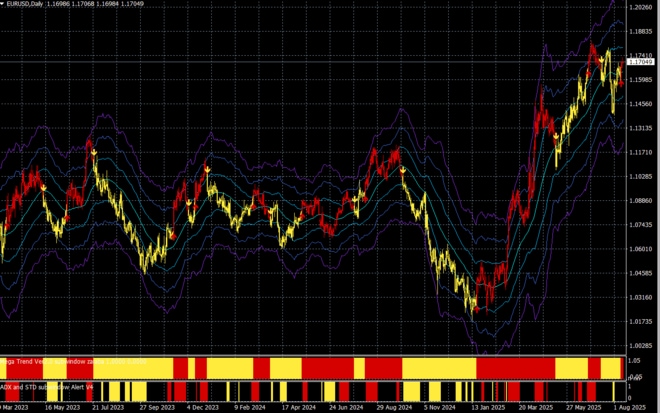
Task: Click the 21 Jul 2023 date label
Action: pos(108,408)
